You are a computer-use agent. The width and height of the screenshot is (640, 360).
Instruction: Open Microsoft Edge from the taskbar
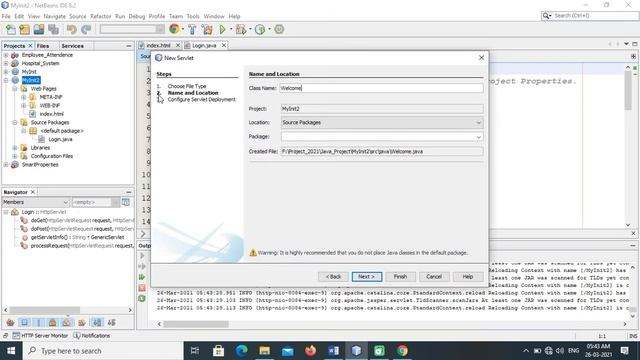(242, 351)
